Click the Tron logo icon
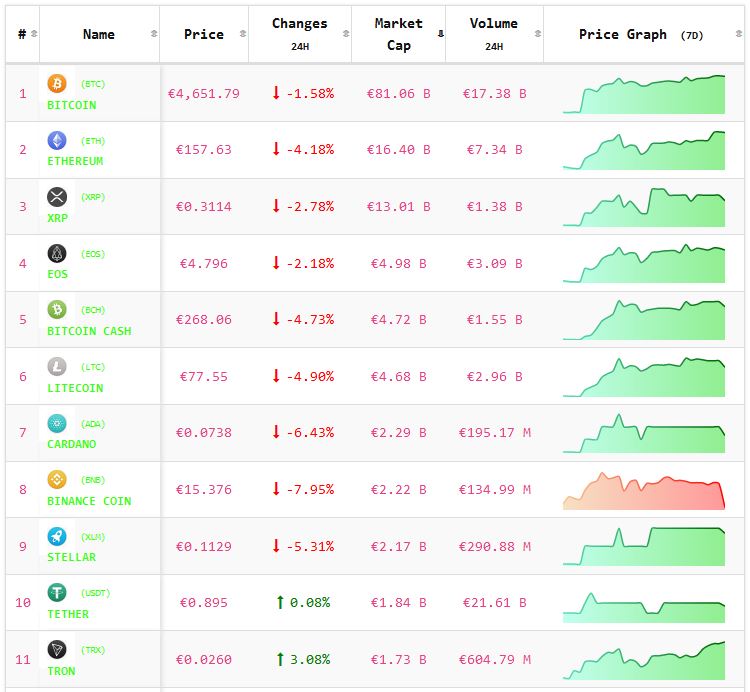The image size is (750, 692). point(57,650)
